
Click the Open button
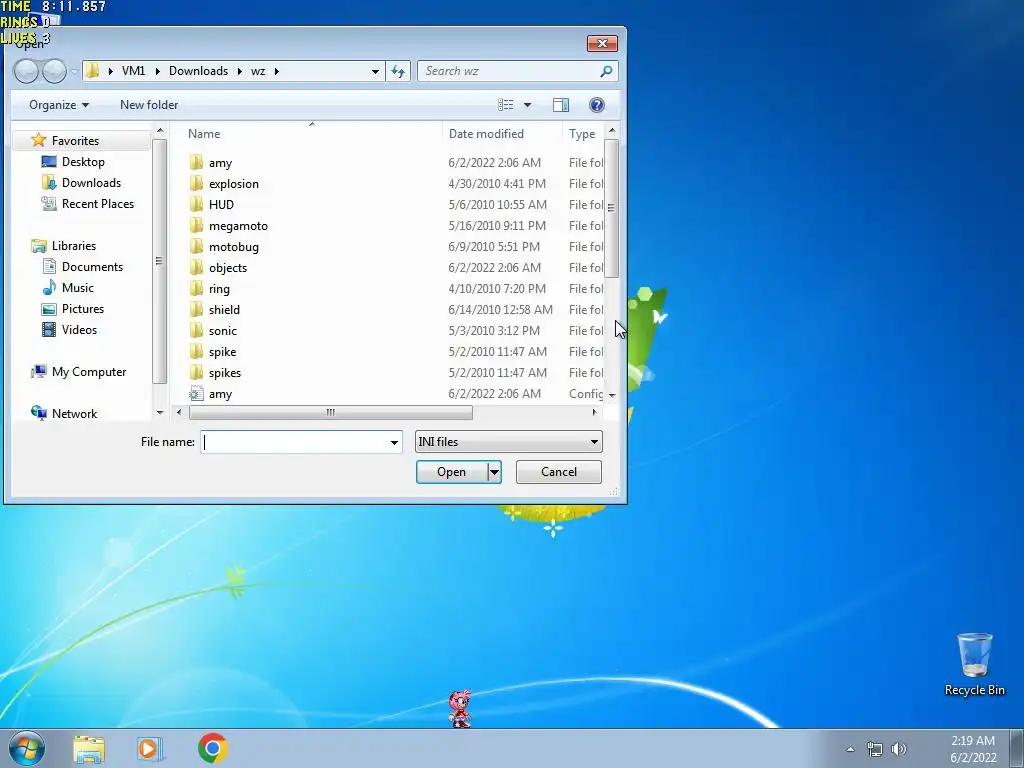tap(452, 472)
